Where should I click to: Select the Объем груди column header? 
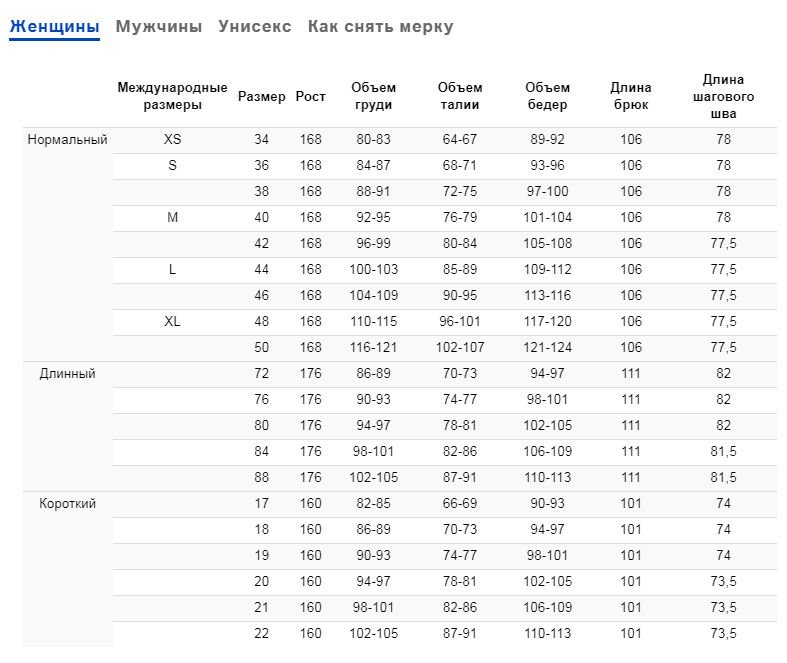374,96
